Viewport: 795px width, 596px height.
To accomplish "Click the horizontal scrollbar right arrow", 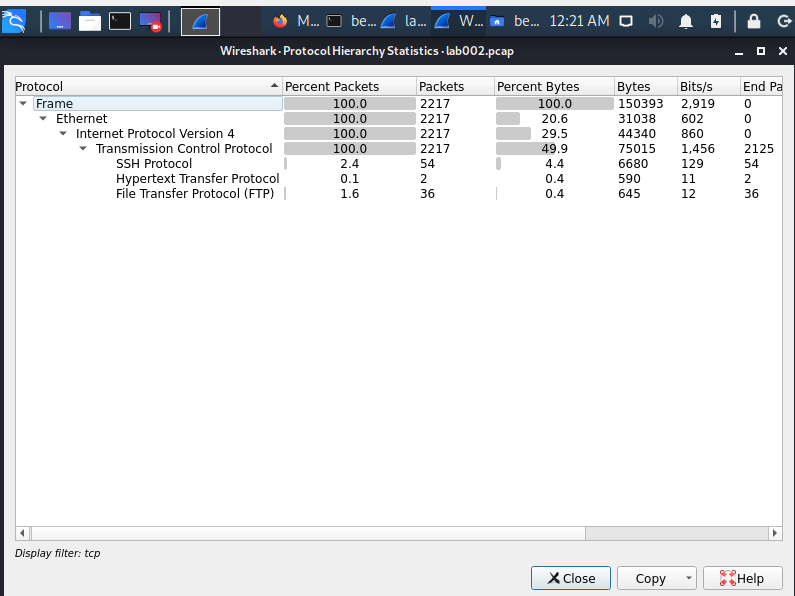I will [775, 533].
